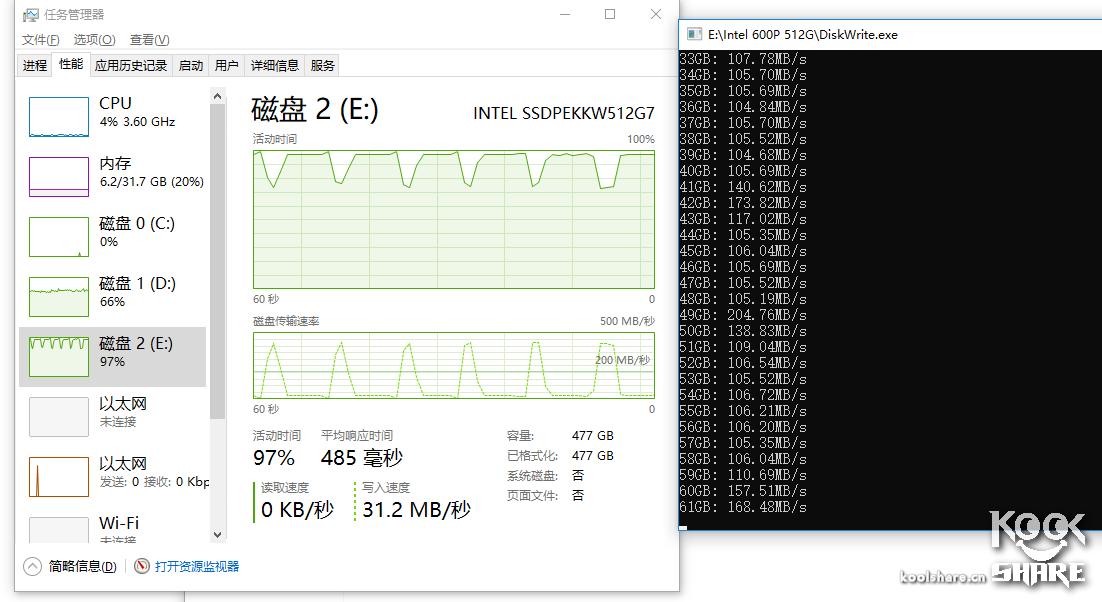Viewport: 1102px width, 602px height.
Task: Select 磁盘 0 (C:) in the sidebar
Action: (110, 232)
